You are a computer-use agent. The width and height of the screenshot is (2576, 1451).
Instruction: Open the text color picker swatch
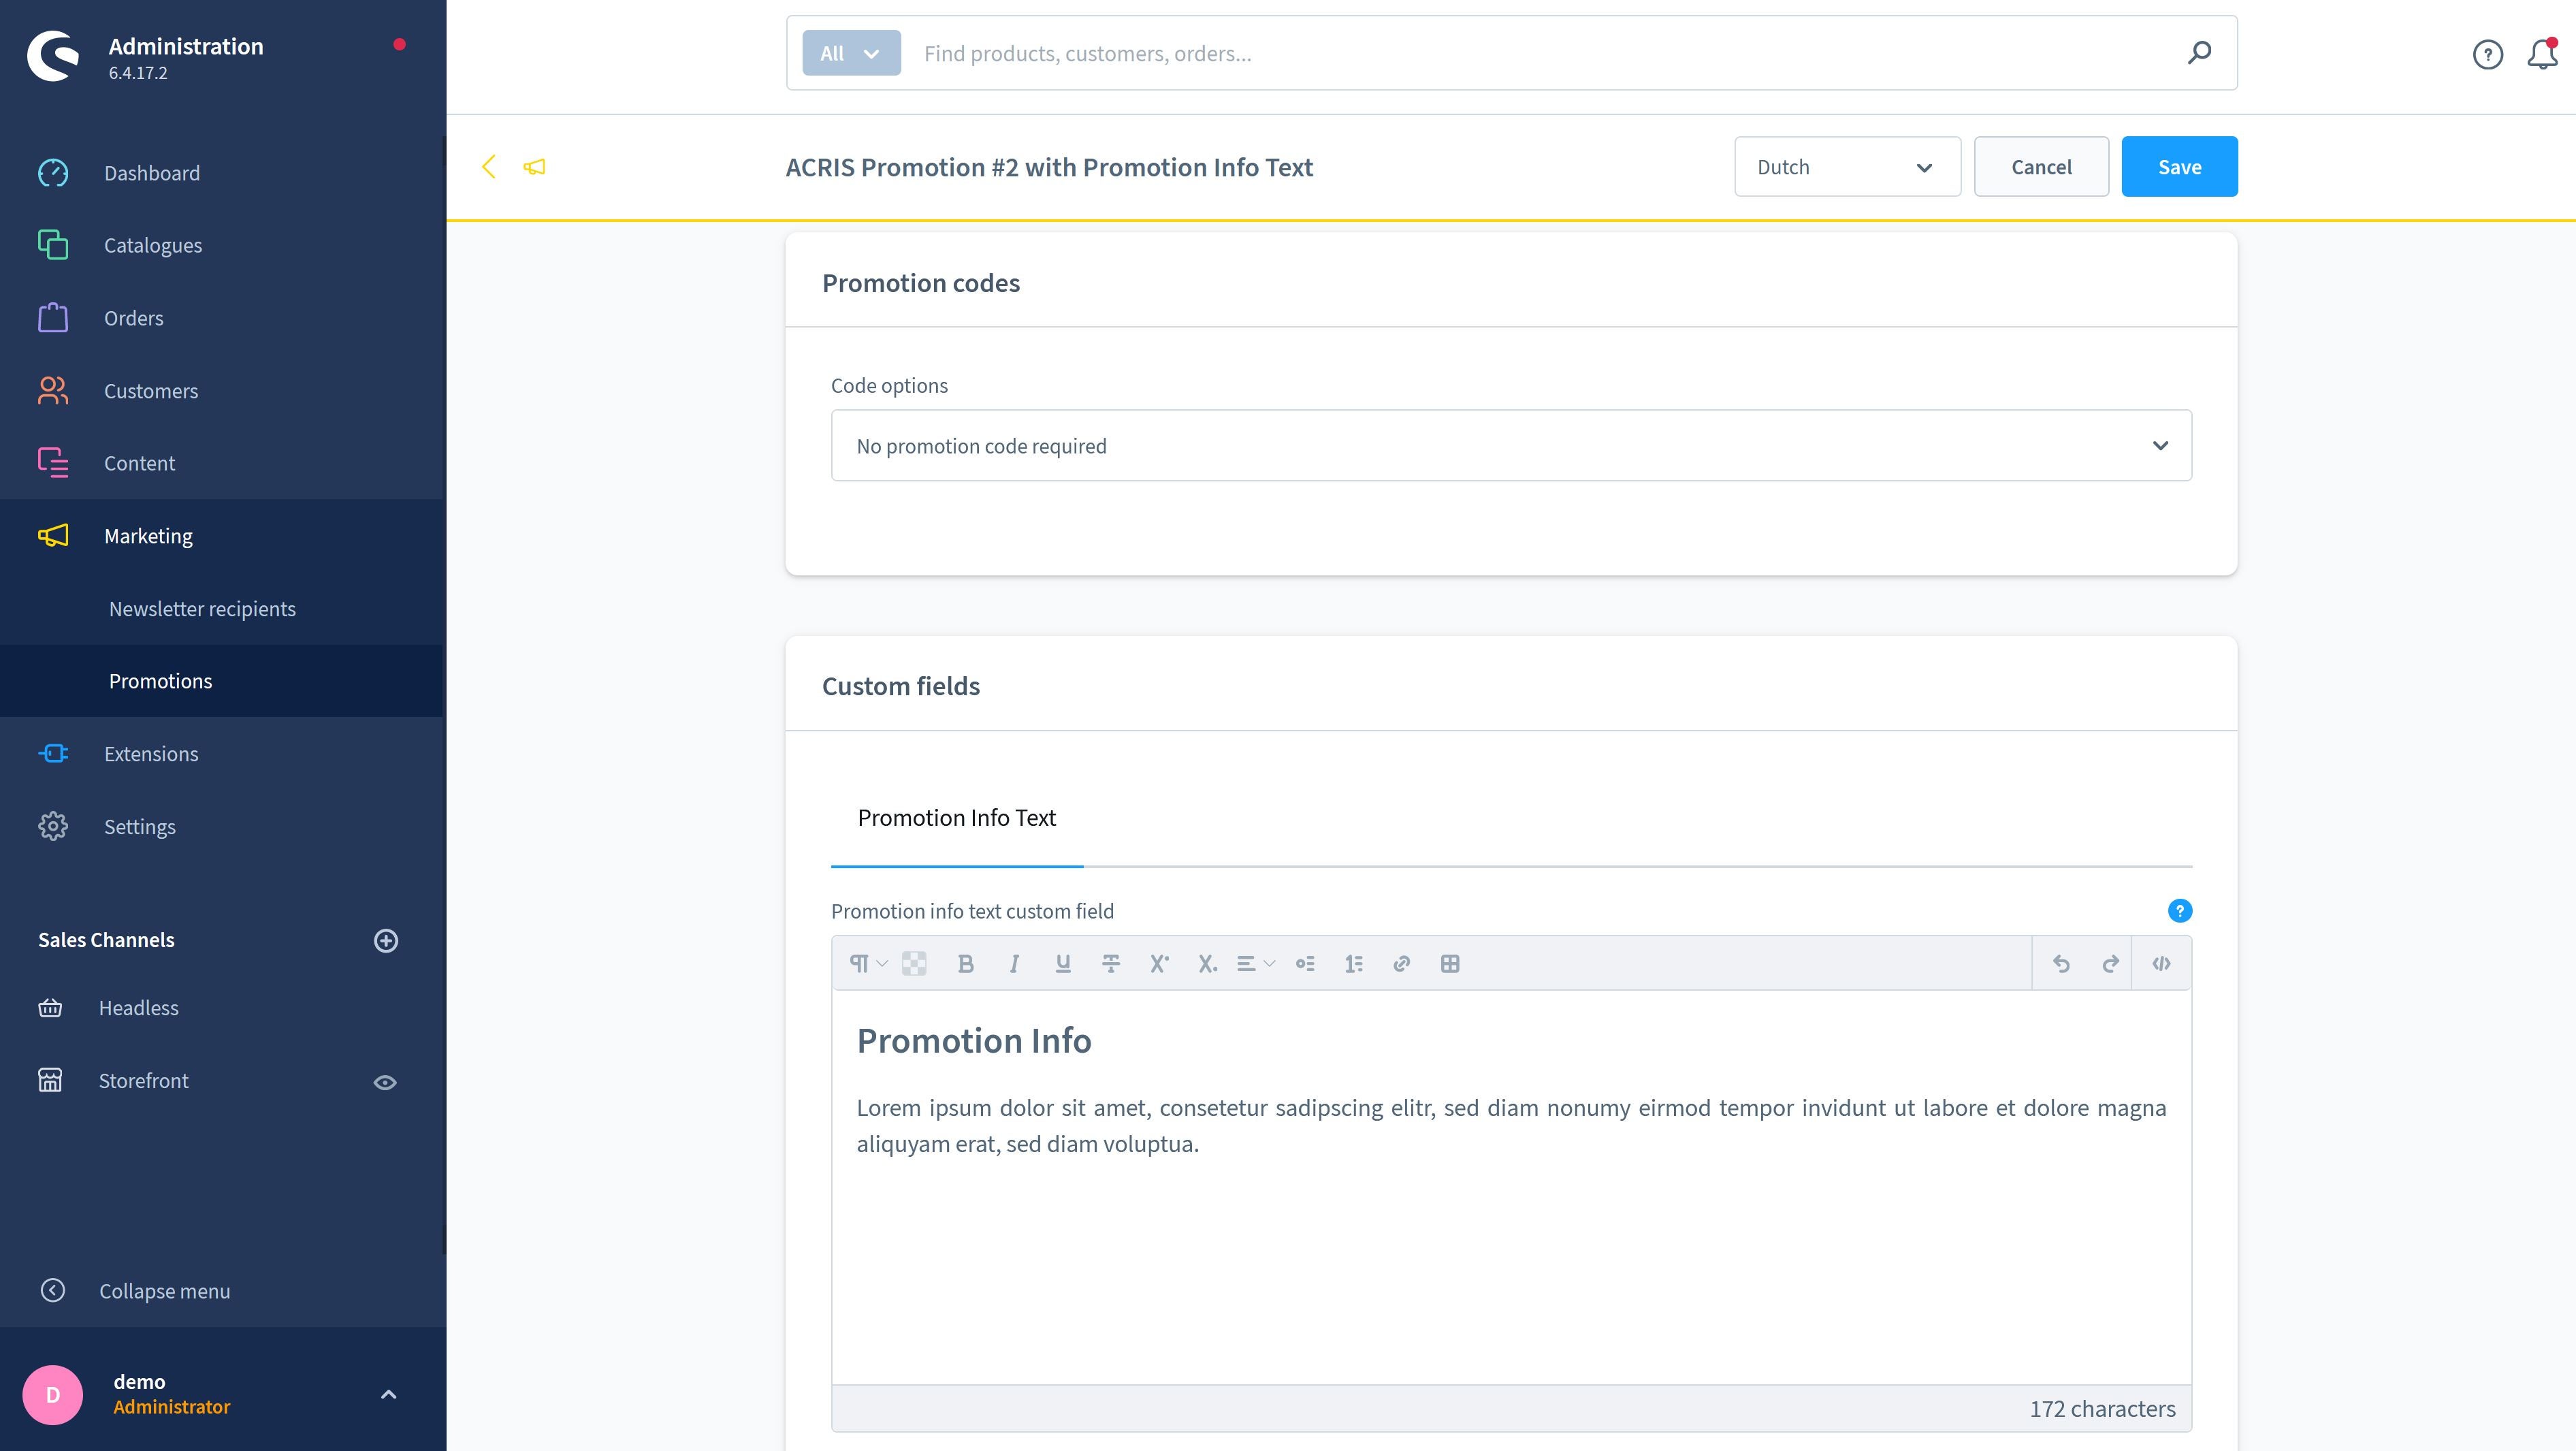click(914, 964)
